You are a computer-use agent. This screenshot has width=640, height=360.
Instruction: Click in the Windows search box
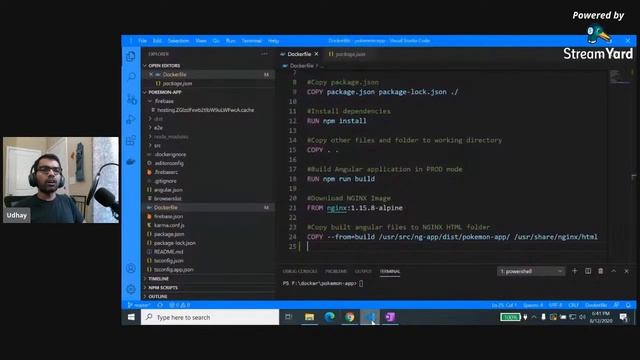pos(210,317)
